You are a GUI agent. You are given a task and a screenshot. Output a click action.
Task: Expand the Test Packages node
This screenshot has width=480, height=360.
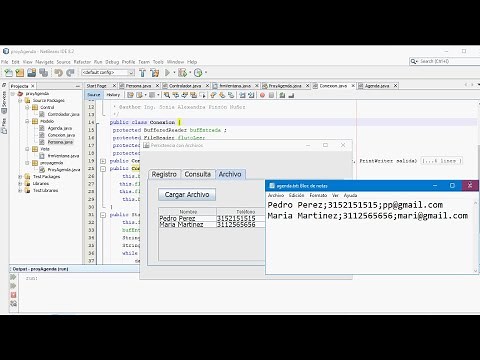[x=20, y=177]
